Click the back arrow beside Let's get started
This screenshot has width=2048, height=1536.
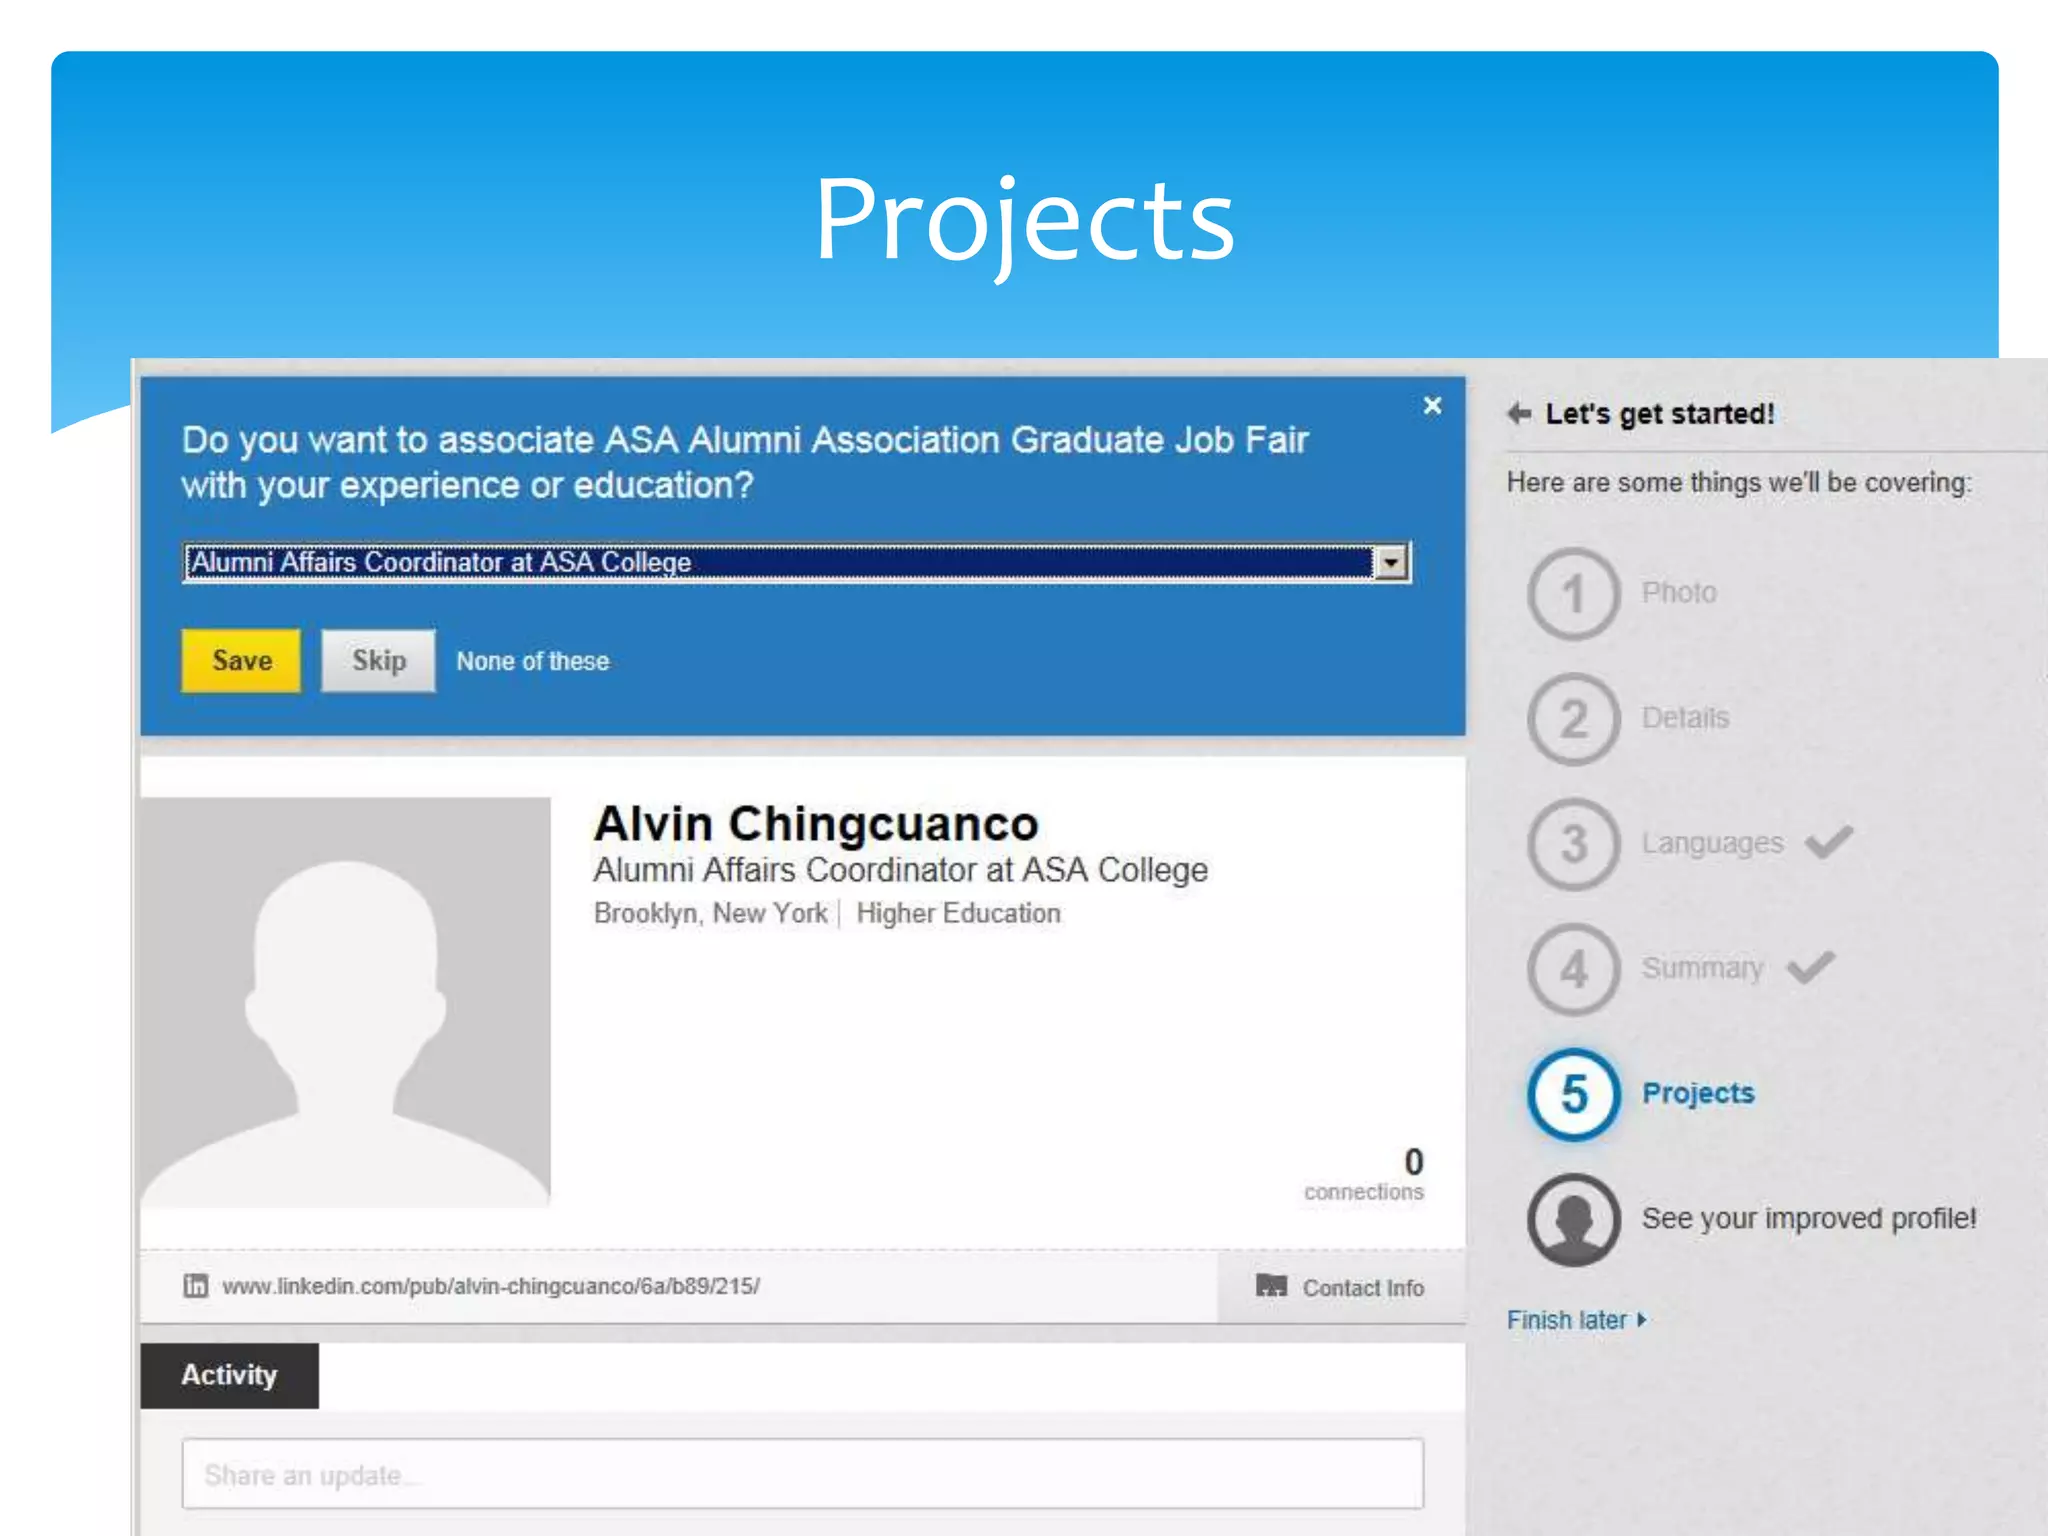1519,413
